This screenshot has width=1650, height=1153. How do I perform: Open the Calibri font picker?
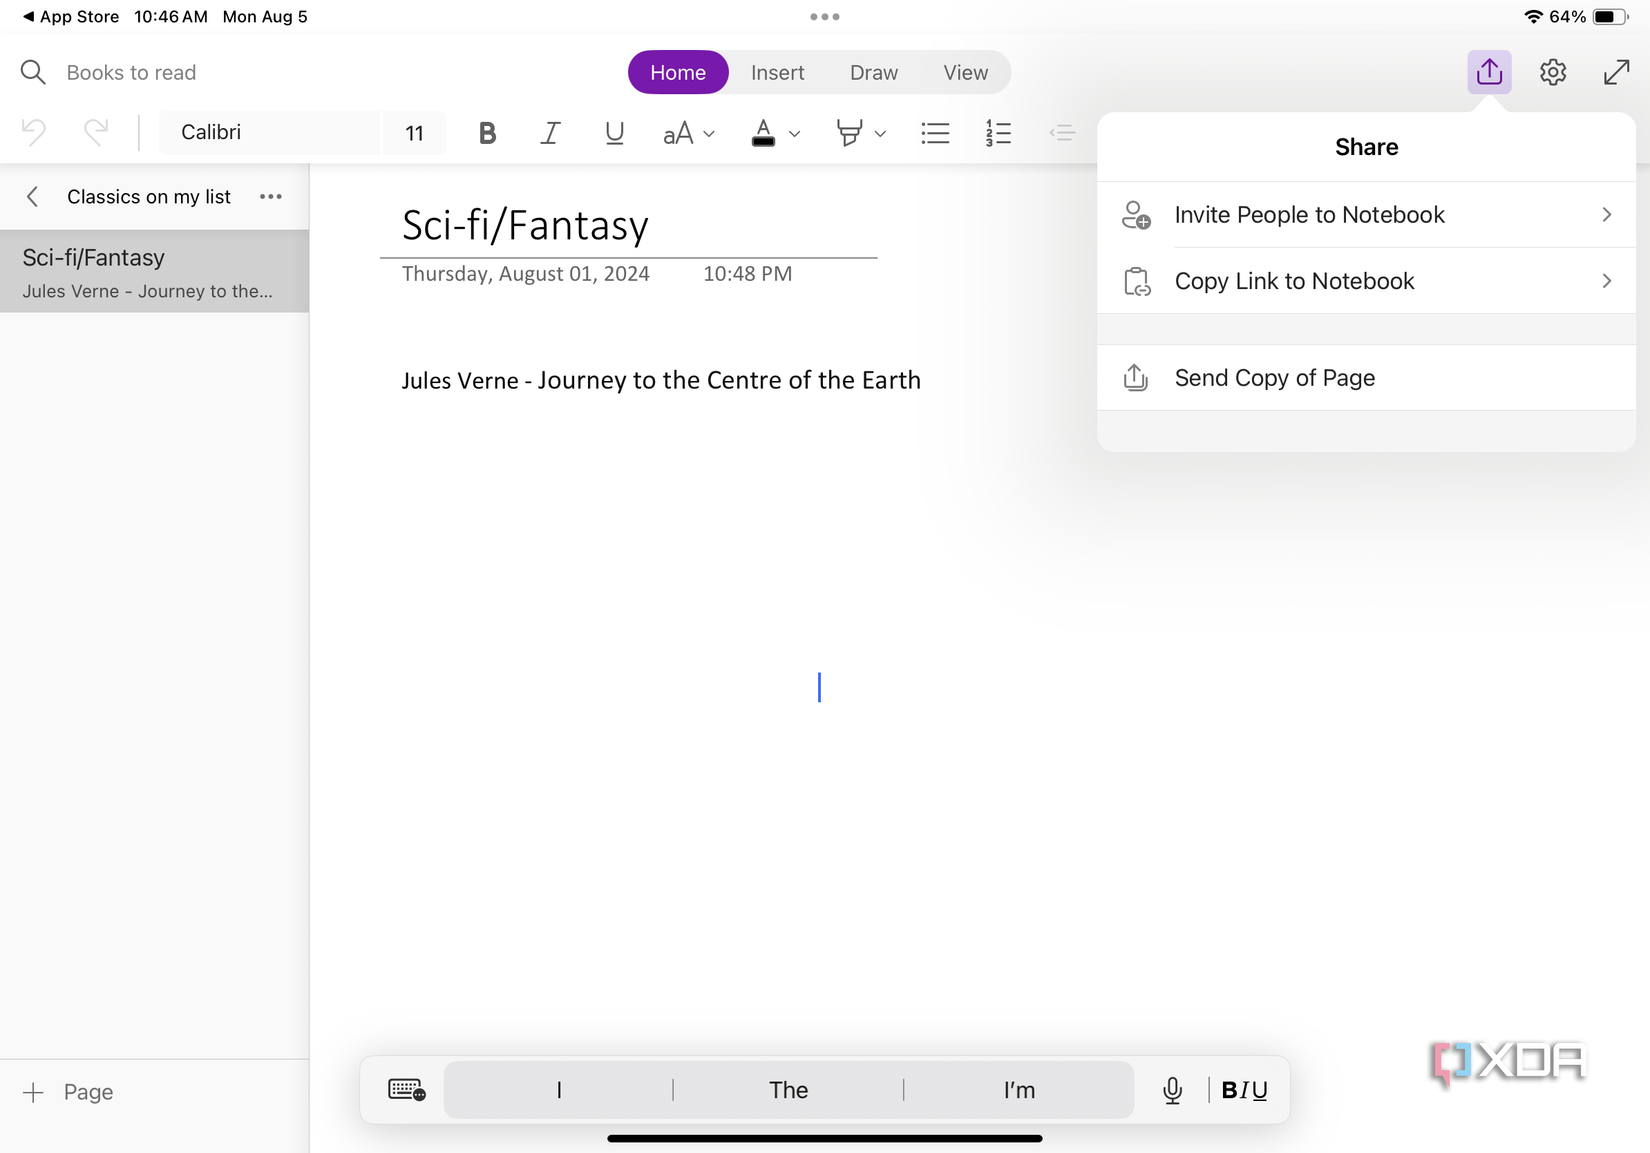pos(269,132)
